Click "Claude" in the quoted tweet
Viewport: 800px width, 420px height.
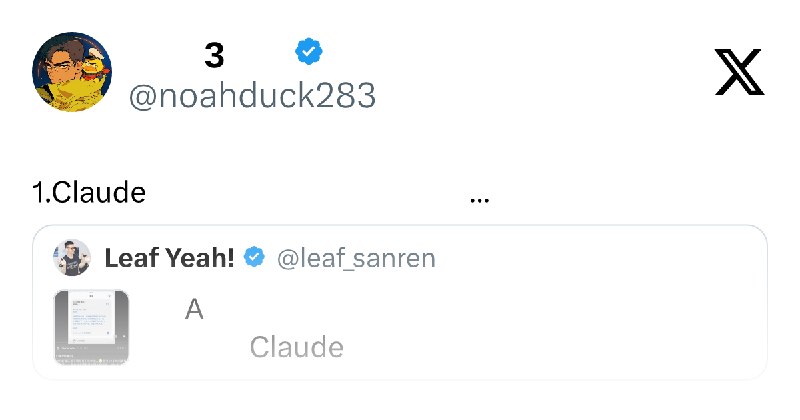point(296,348)
